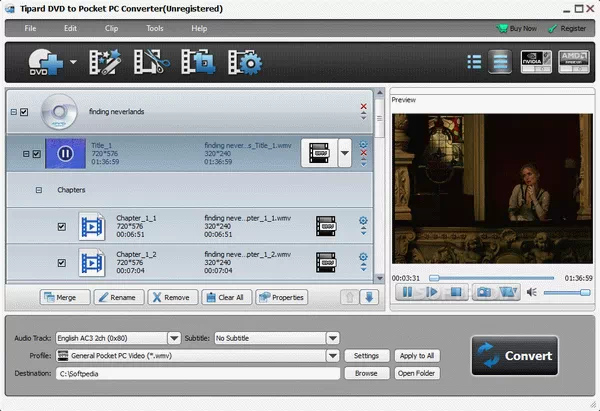Toggle the Chapter_1_1 checkbox
Viewport: 600px width, 411px height.
[x=62, y=227]
